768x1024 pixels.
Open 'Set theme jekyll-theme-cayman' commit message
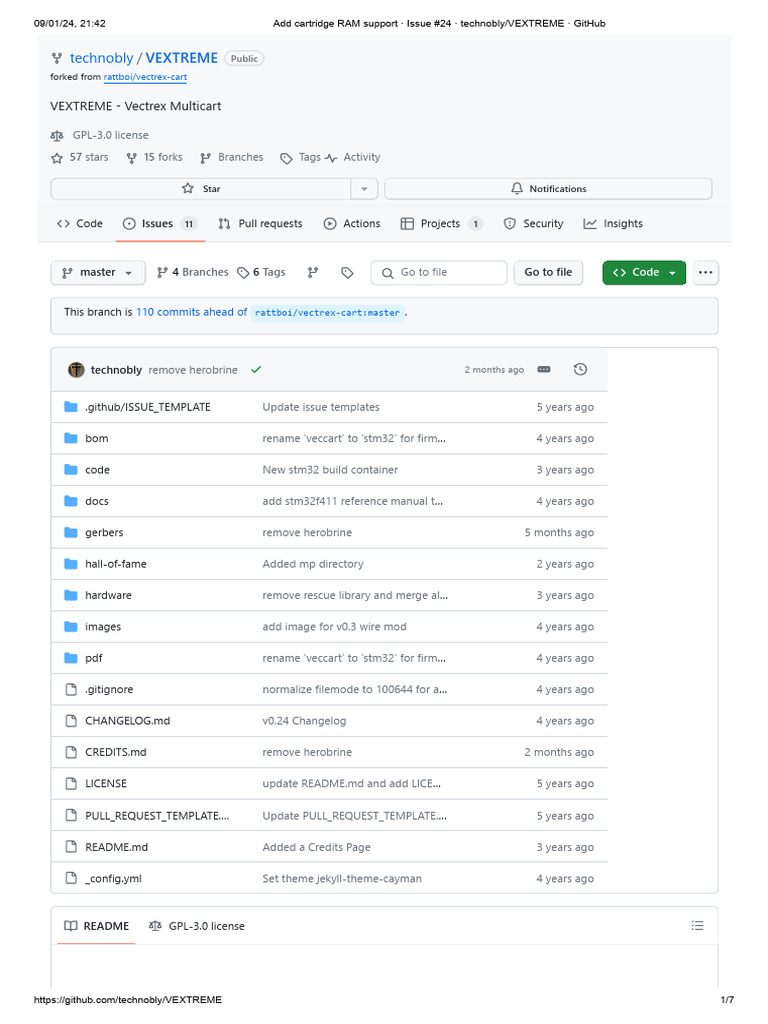pos(342,878)
